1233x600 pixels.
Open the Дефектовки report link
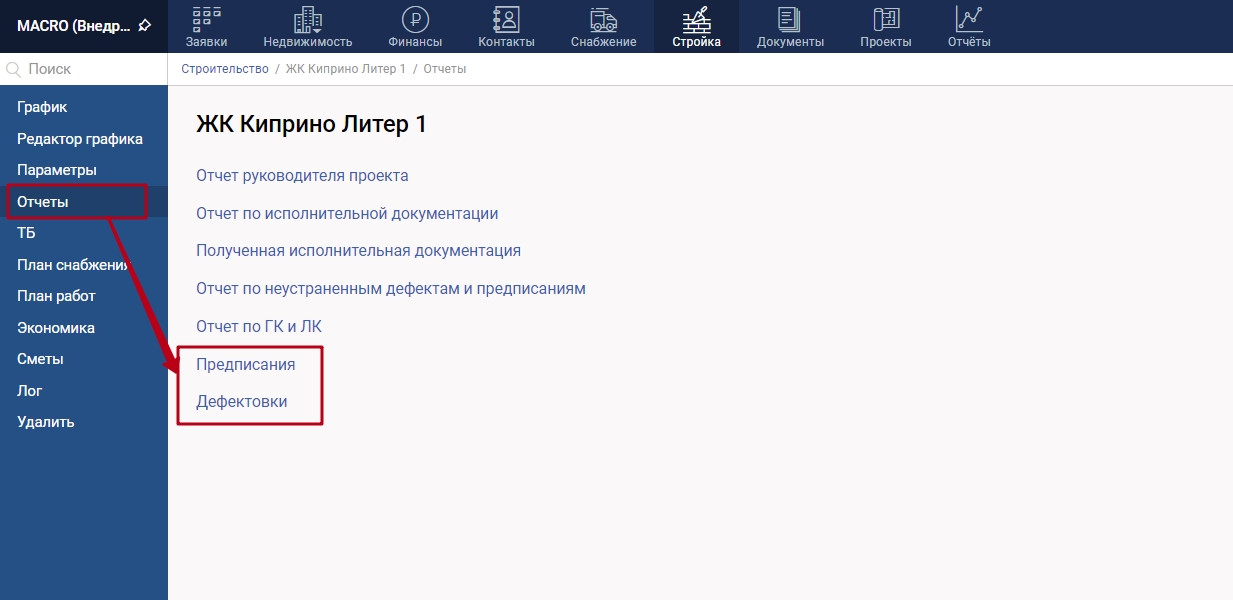click(241, 402)
